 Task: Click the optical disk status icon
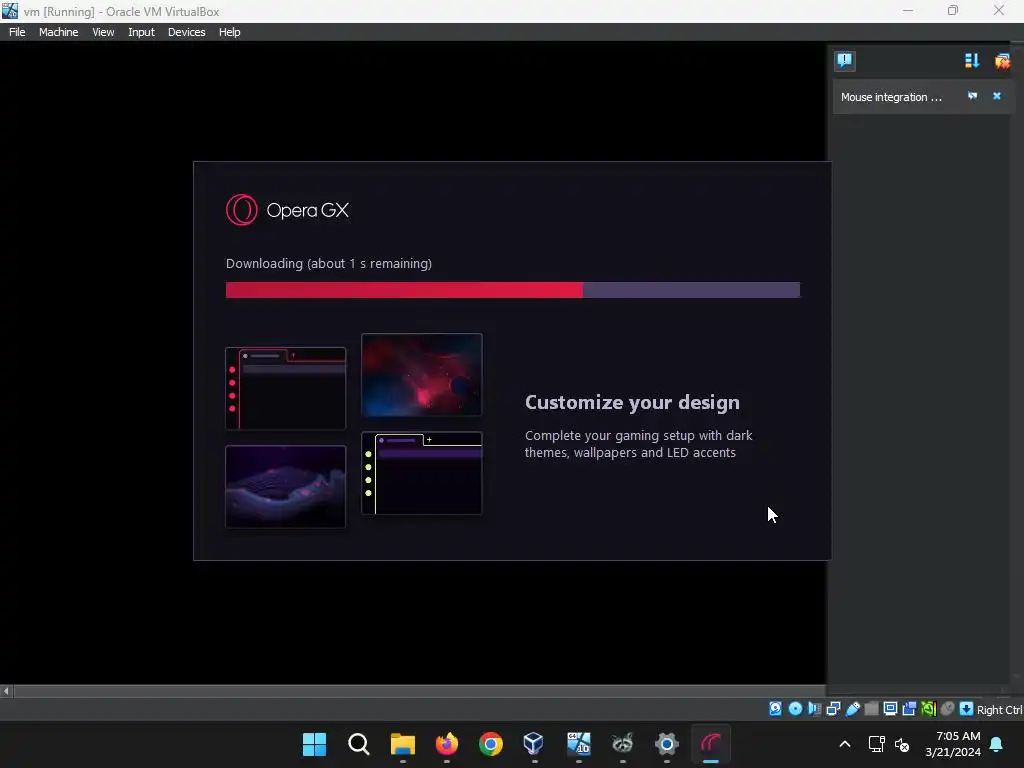coord(795,709)
